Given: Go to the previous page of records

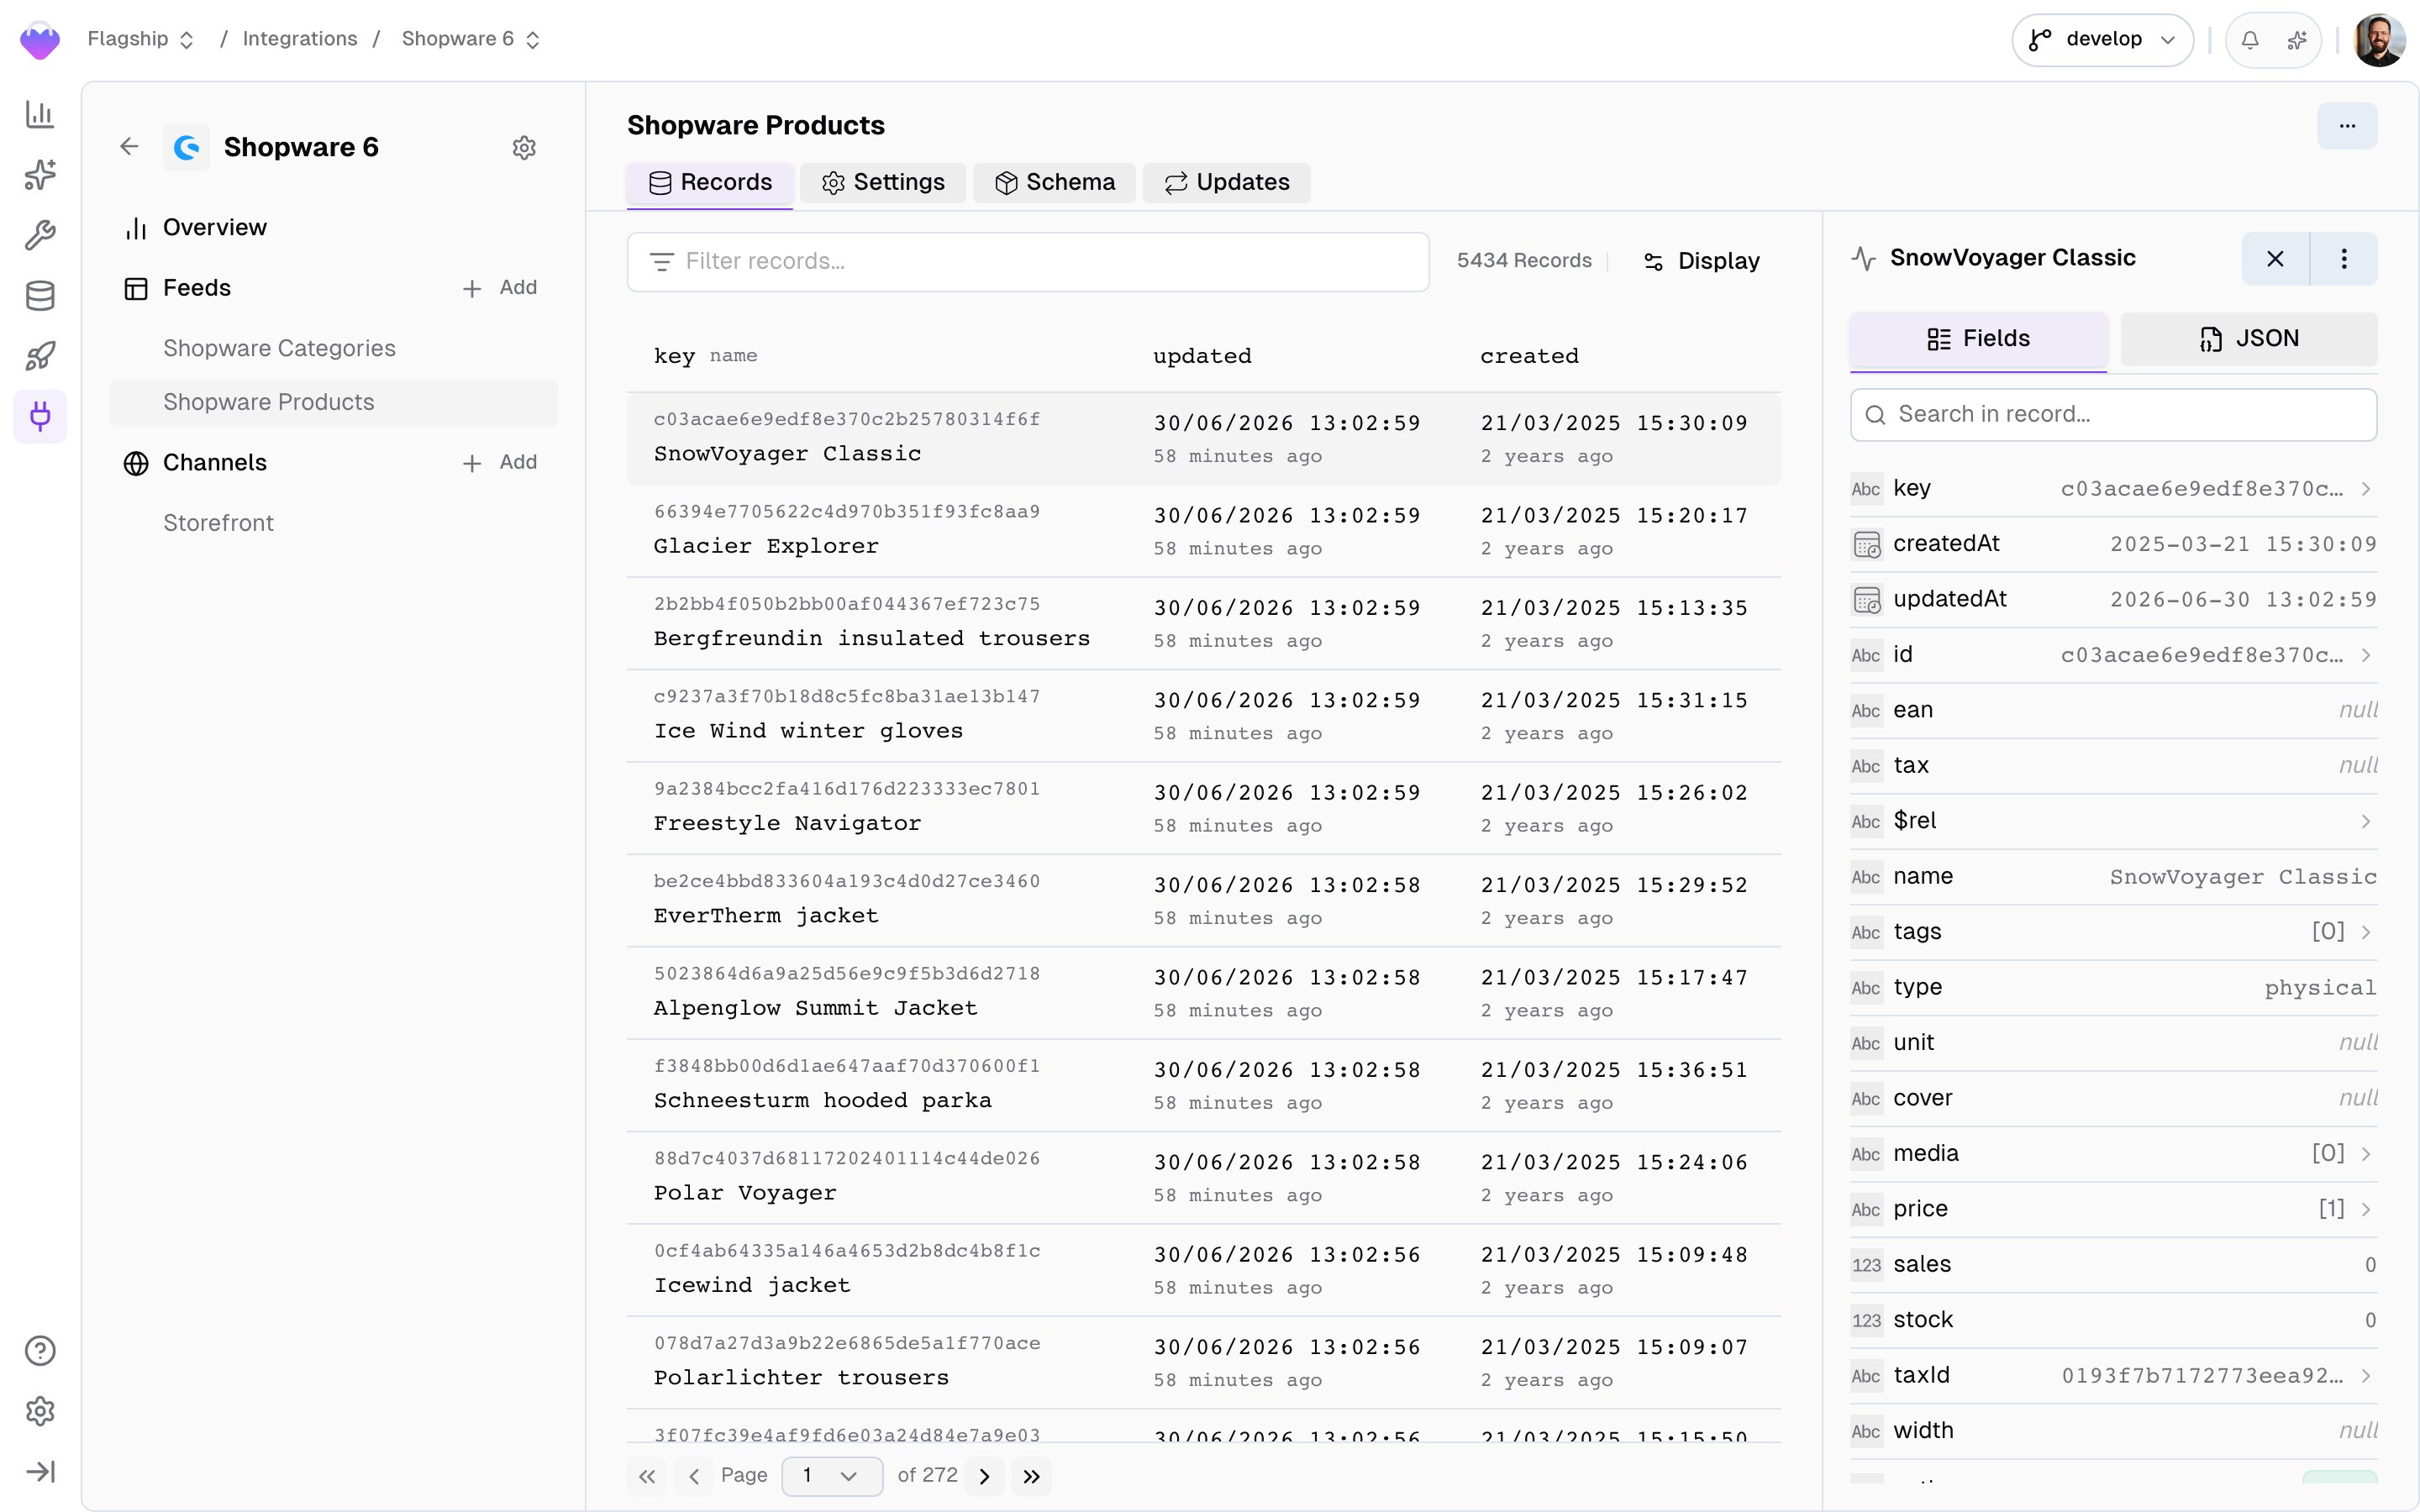Looking at the screenshot, I should [x=694, y=1476].
